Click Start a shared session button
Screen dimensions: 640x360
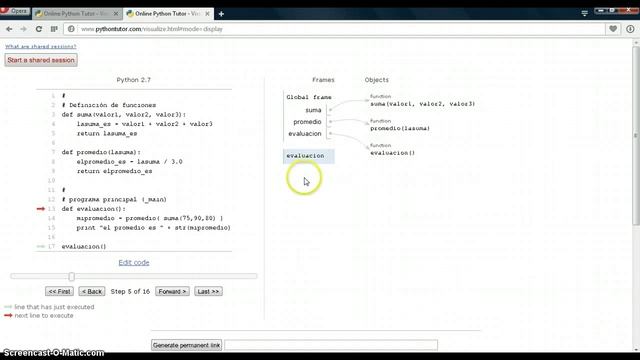tap(41, 60)
